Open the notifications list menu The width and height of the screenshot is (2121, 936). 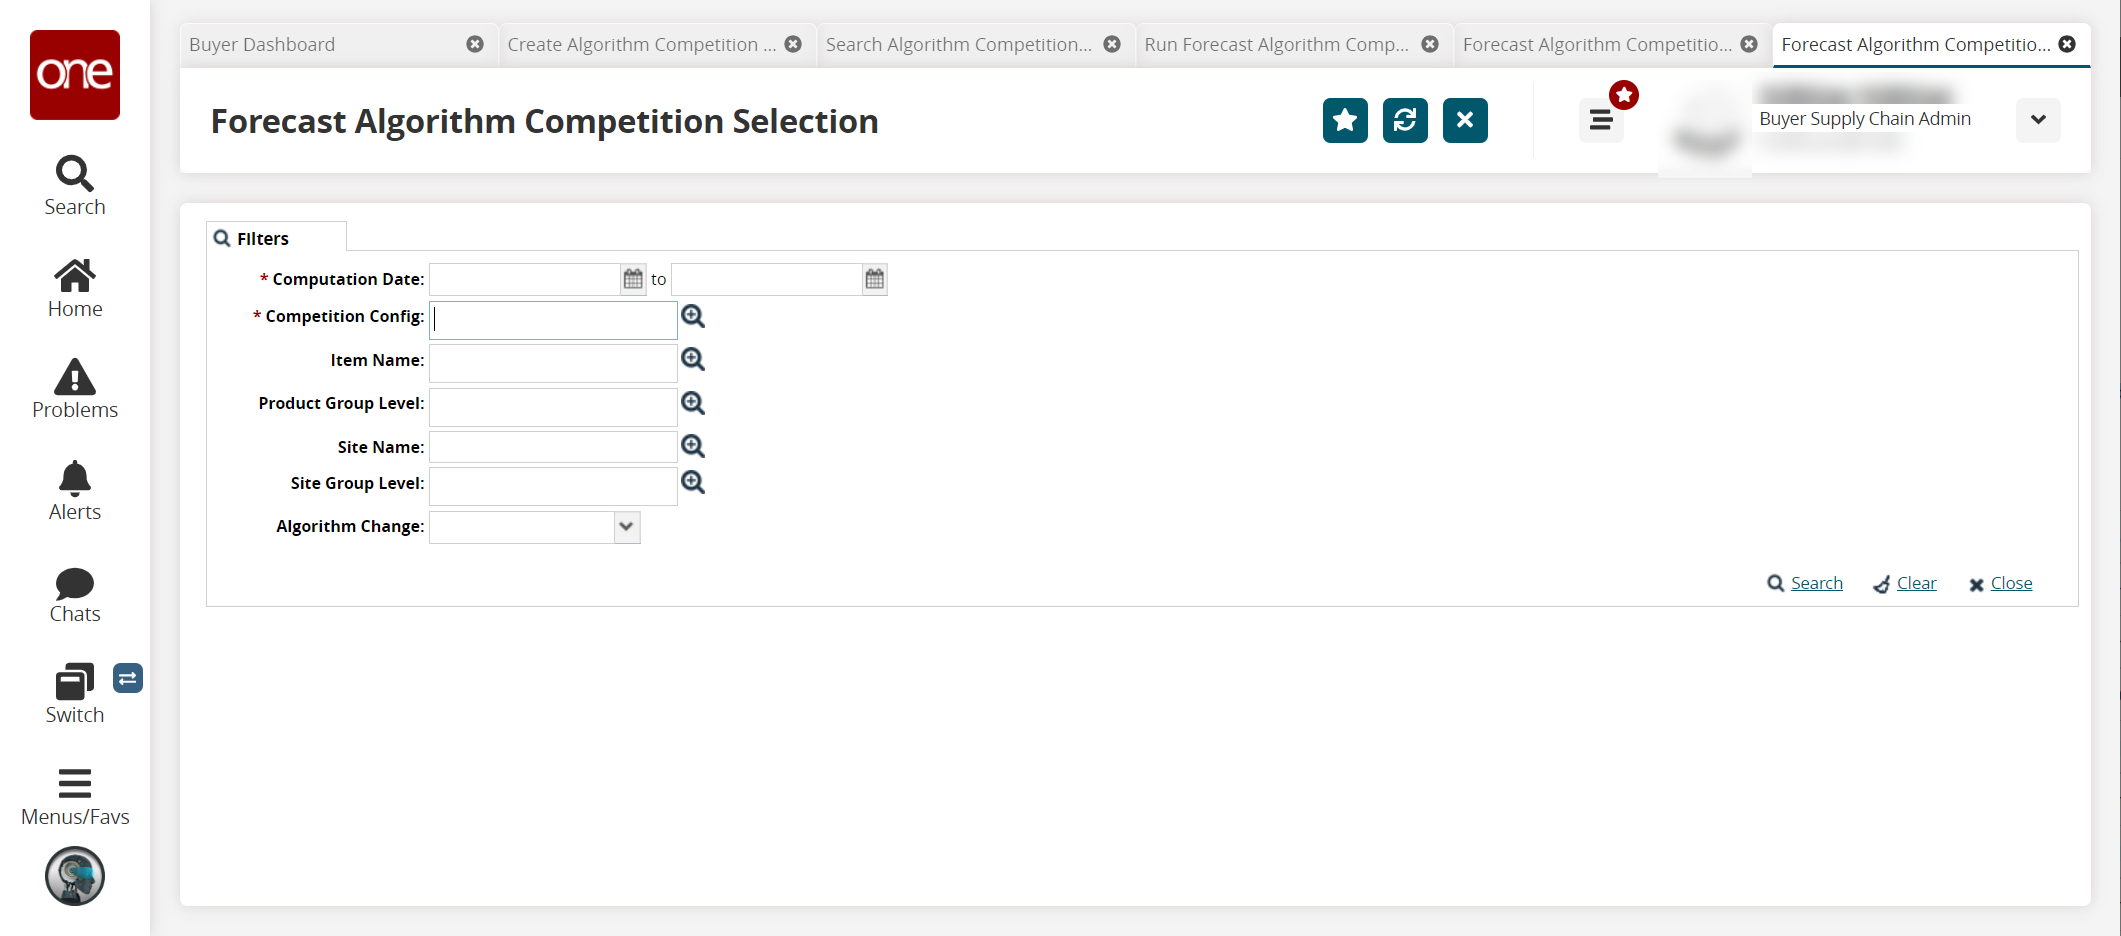pos(1601,121)
